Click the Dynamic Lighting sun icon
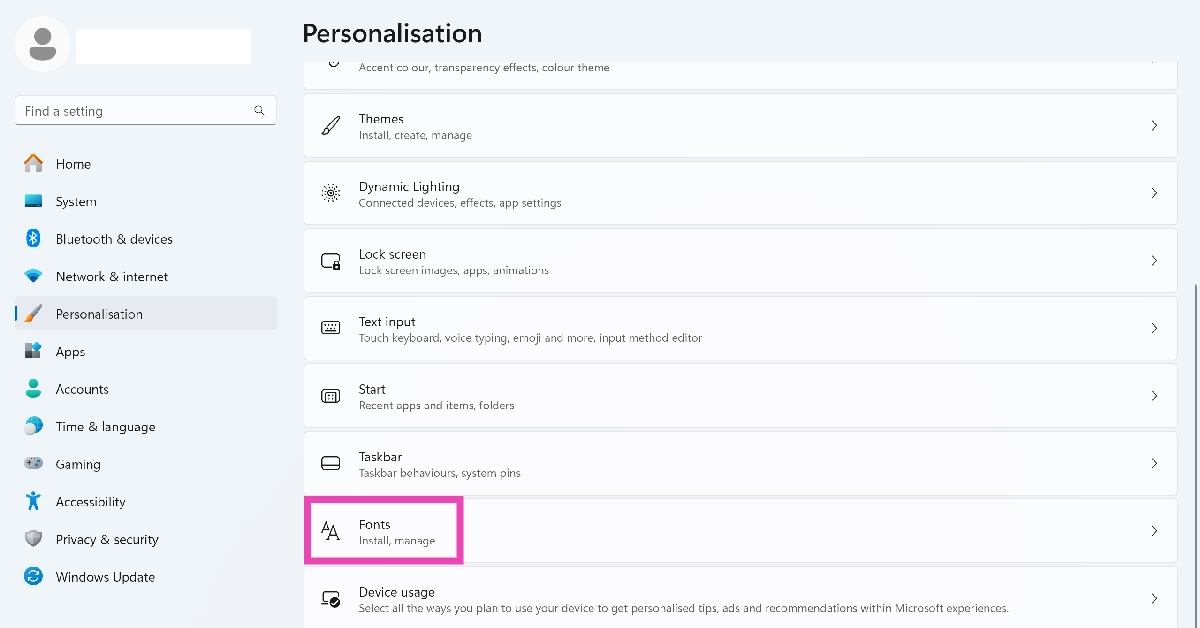The height and width of the screenshot is (628, 1200). (x=331, y=193)
